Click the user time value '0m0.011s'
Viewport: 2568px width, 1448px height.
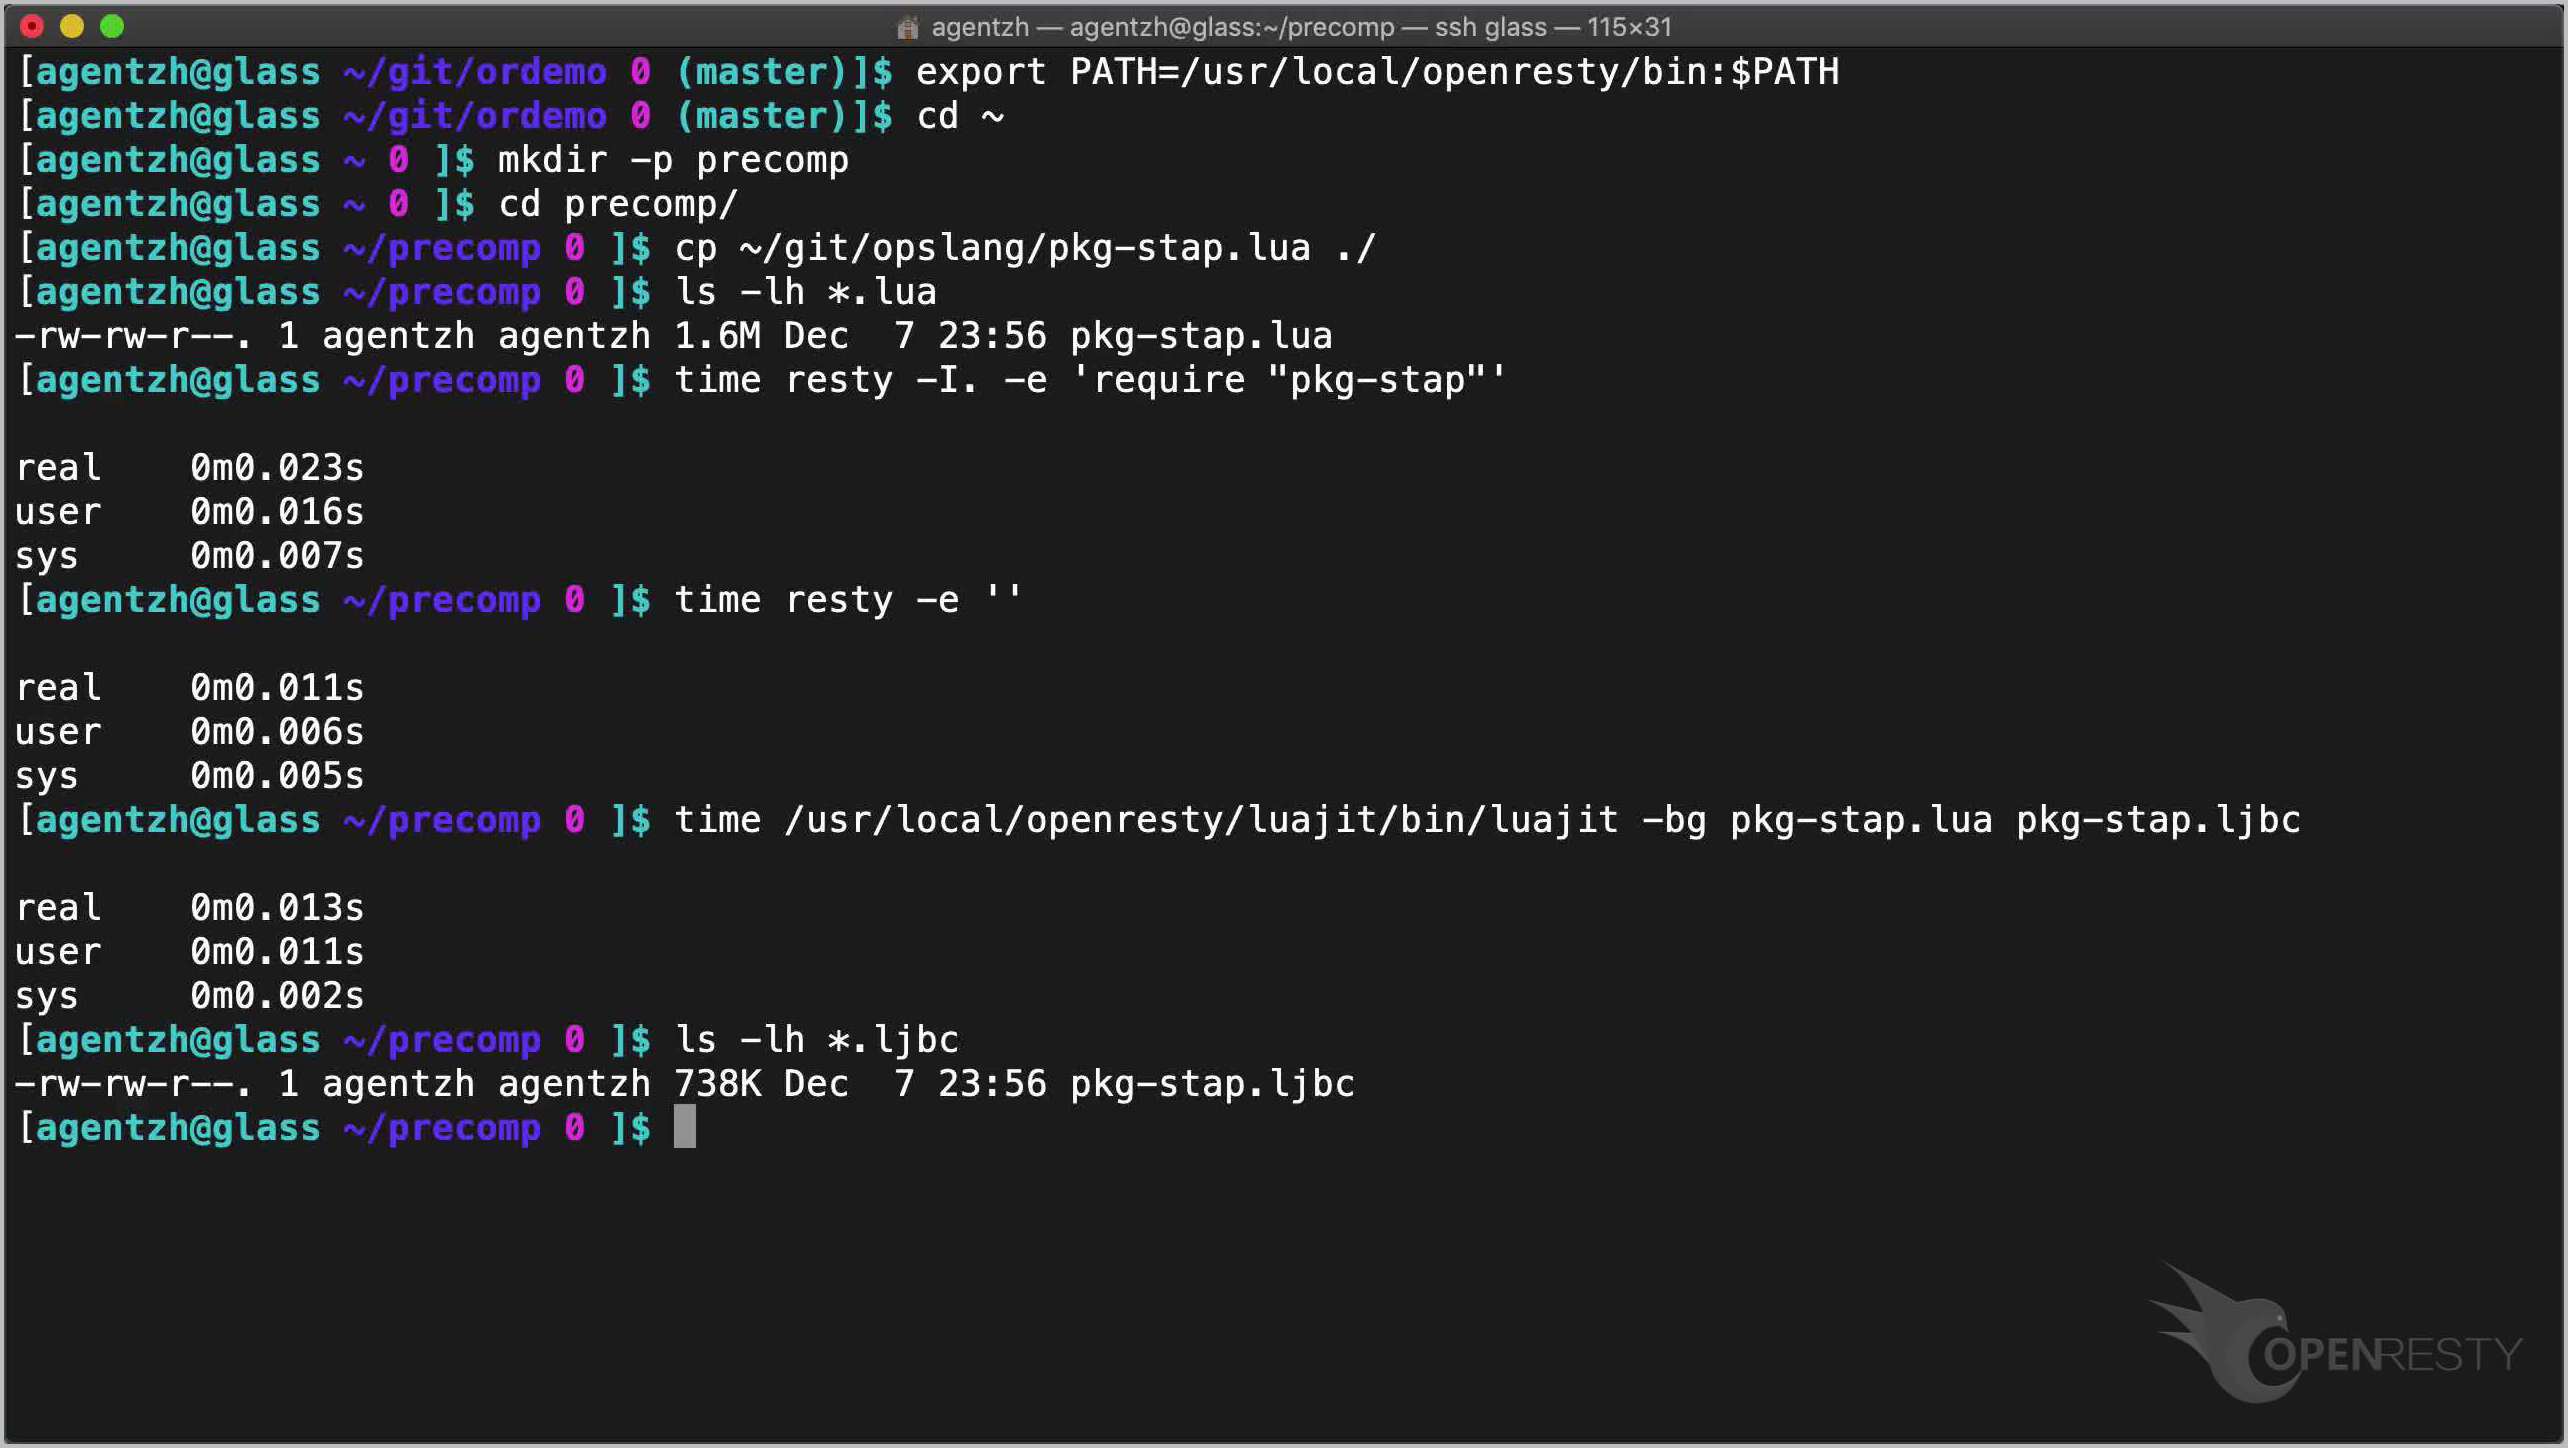pos(277,952)
